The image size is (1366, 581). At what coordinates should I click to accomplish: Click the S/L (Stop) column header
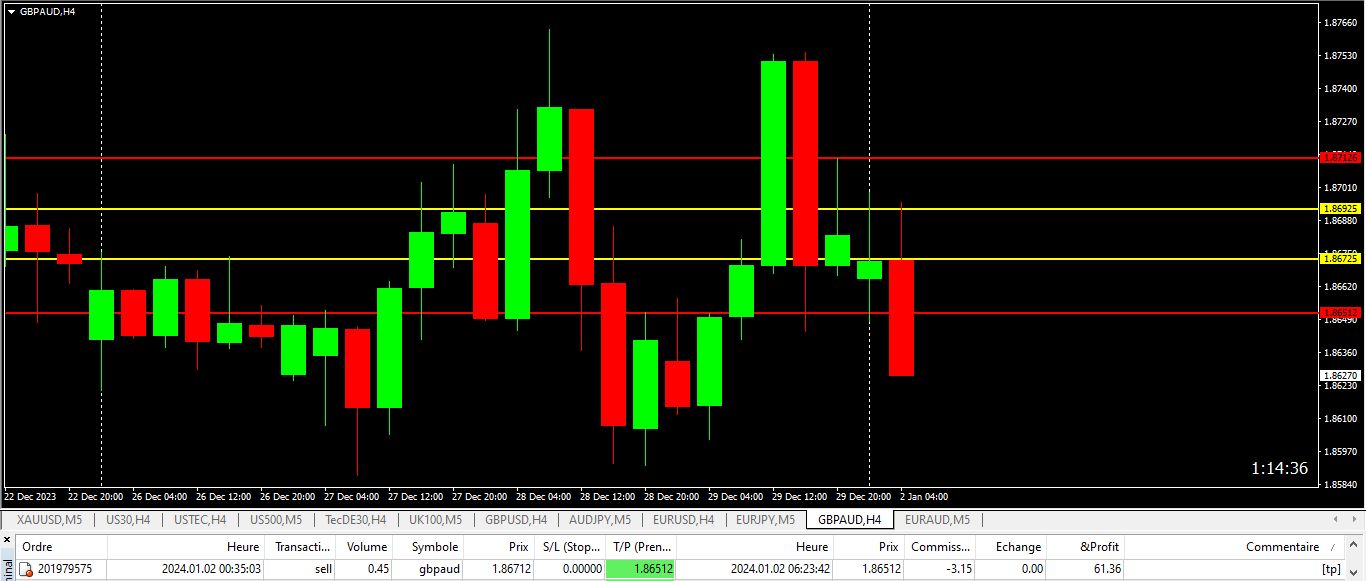click(571, 547)
